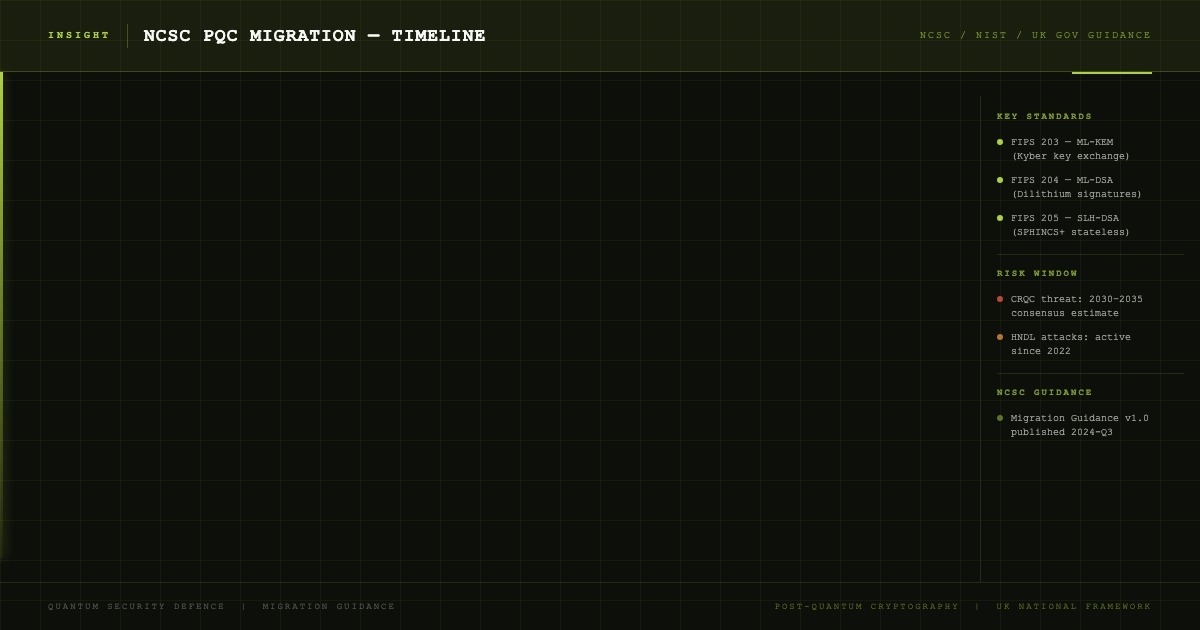Click the red dot beside CRQC threat

1000,299
